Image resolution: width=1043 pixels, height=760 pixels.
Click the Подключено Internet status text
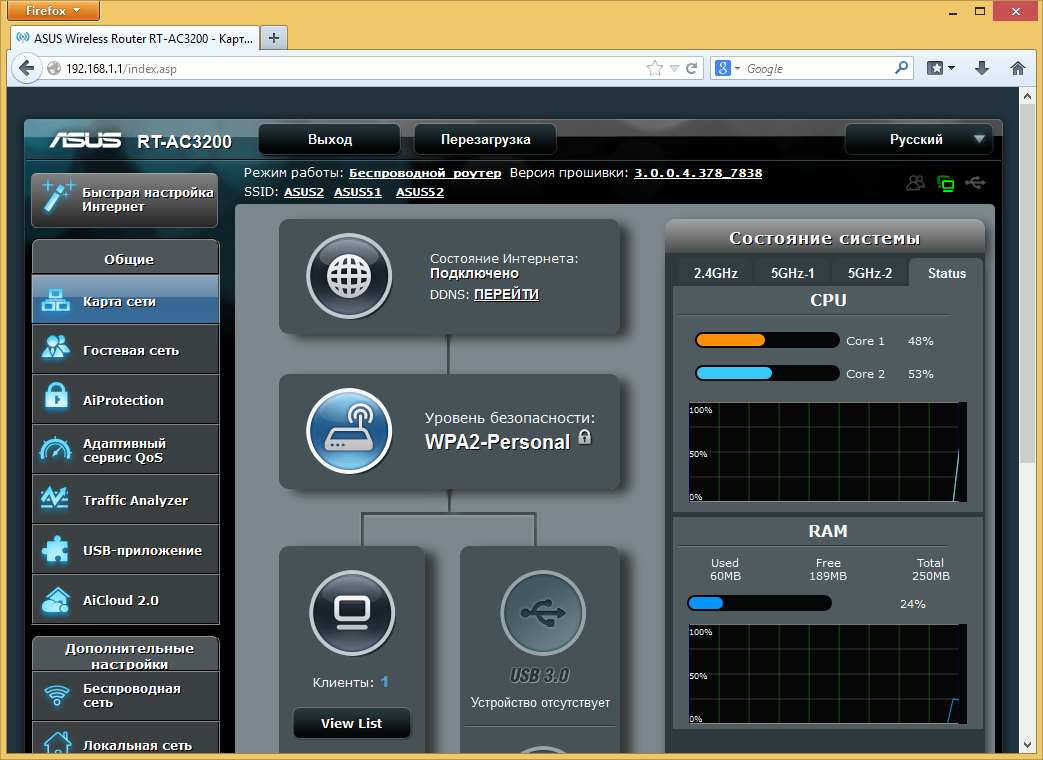pos(474,273)
